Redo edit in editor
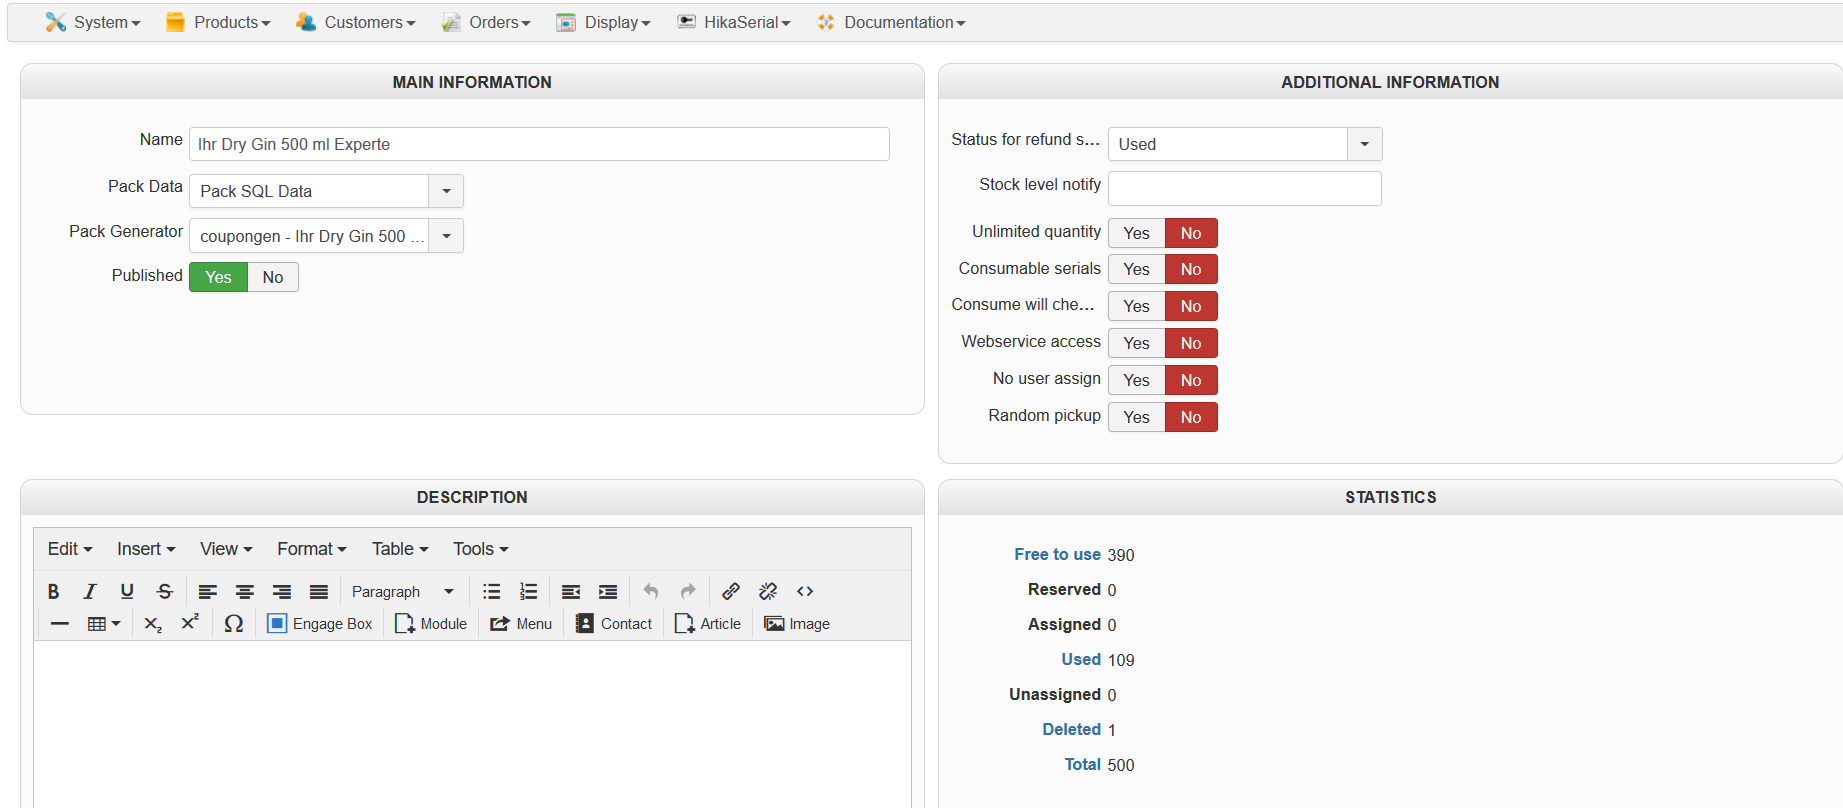 point(688,591)
